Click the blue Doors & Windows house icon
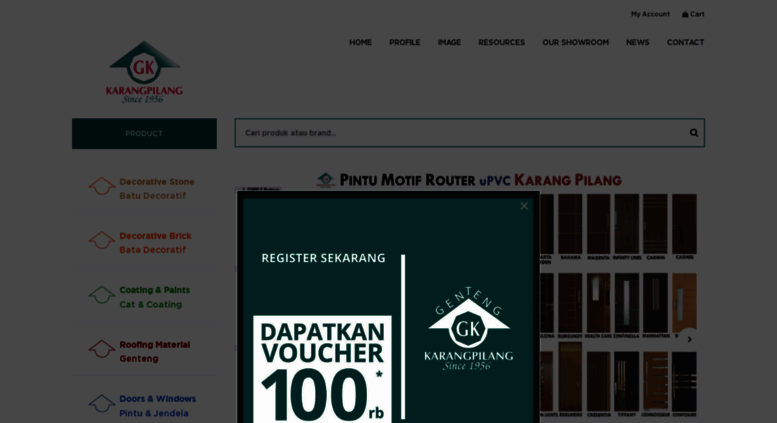777x423 pixels. (x=102, y=403)
